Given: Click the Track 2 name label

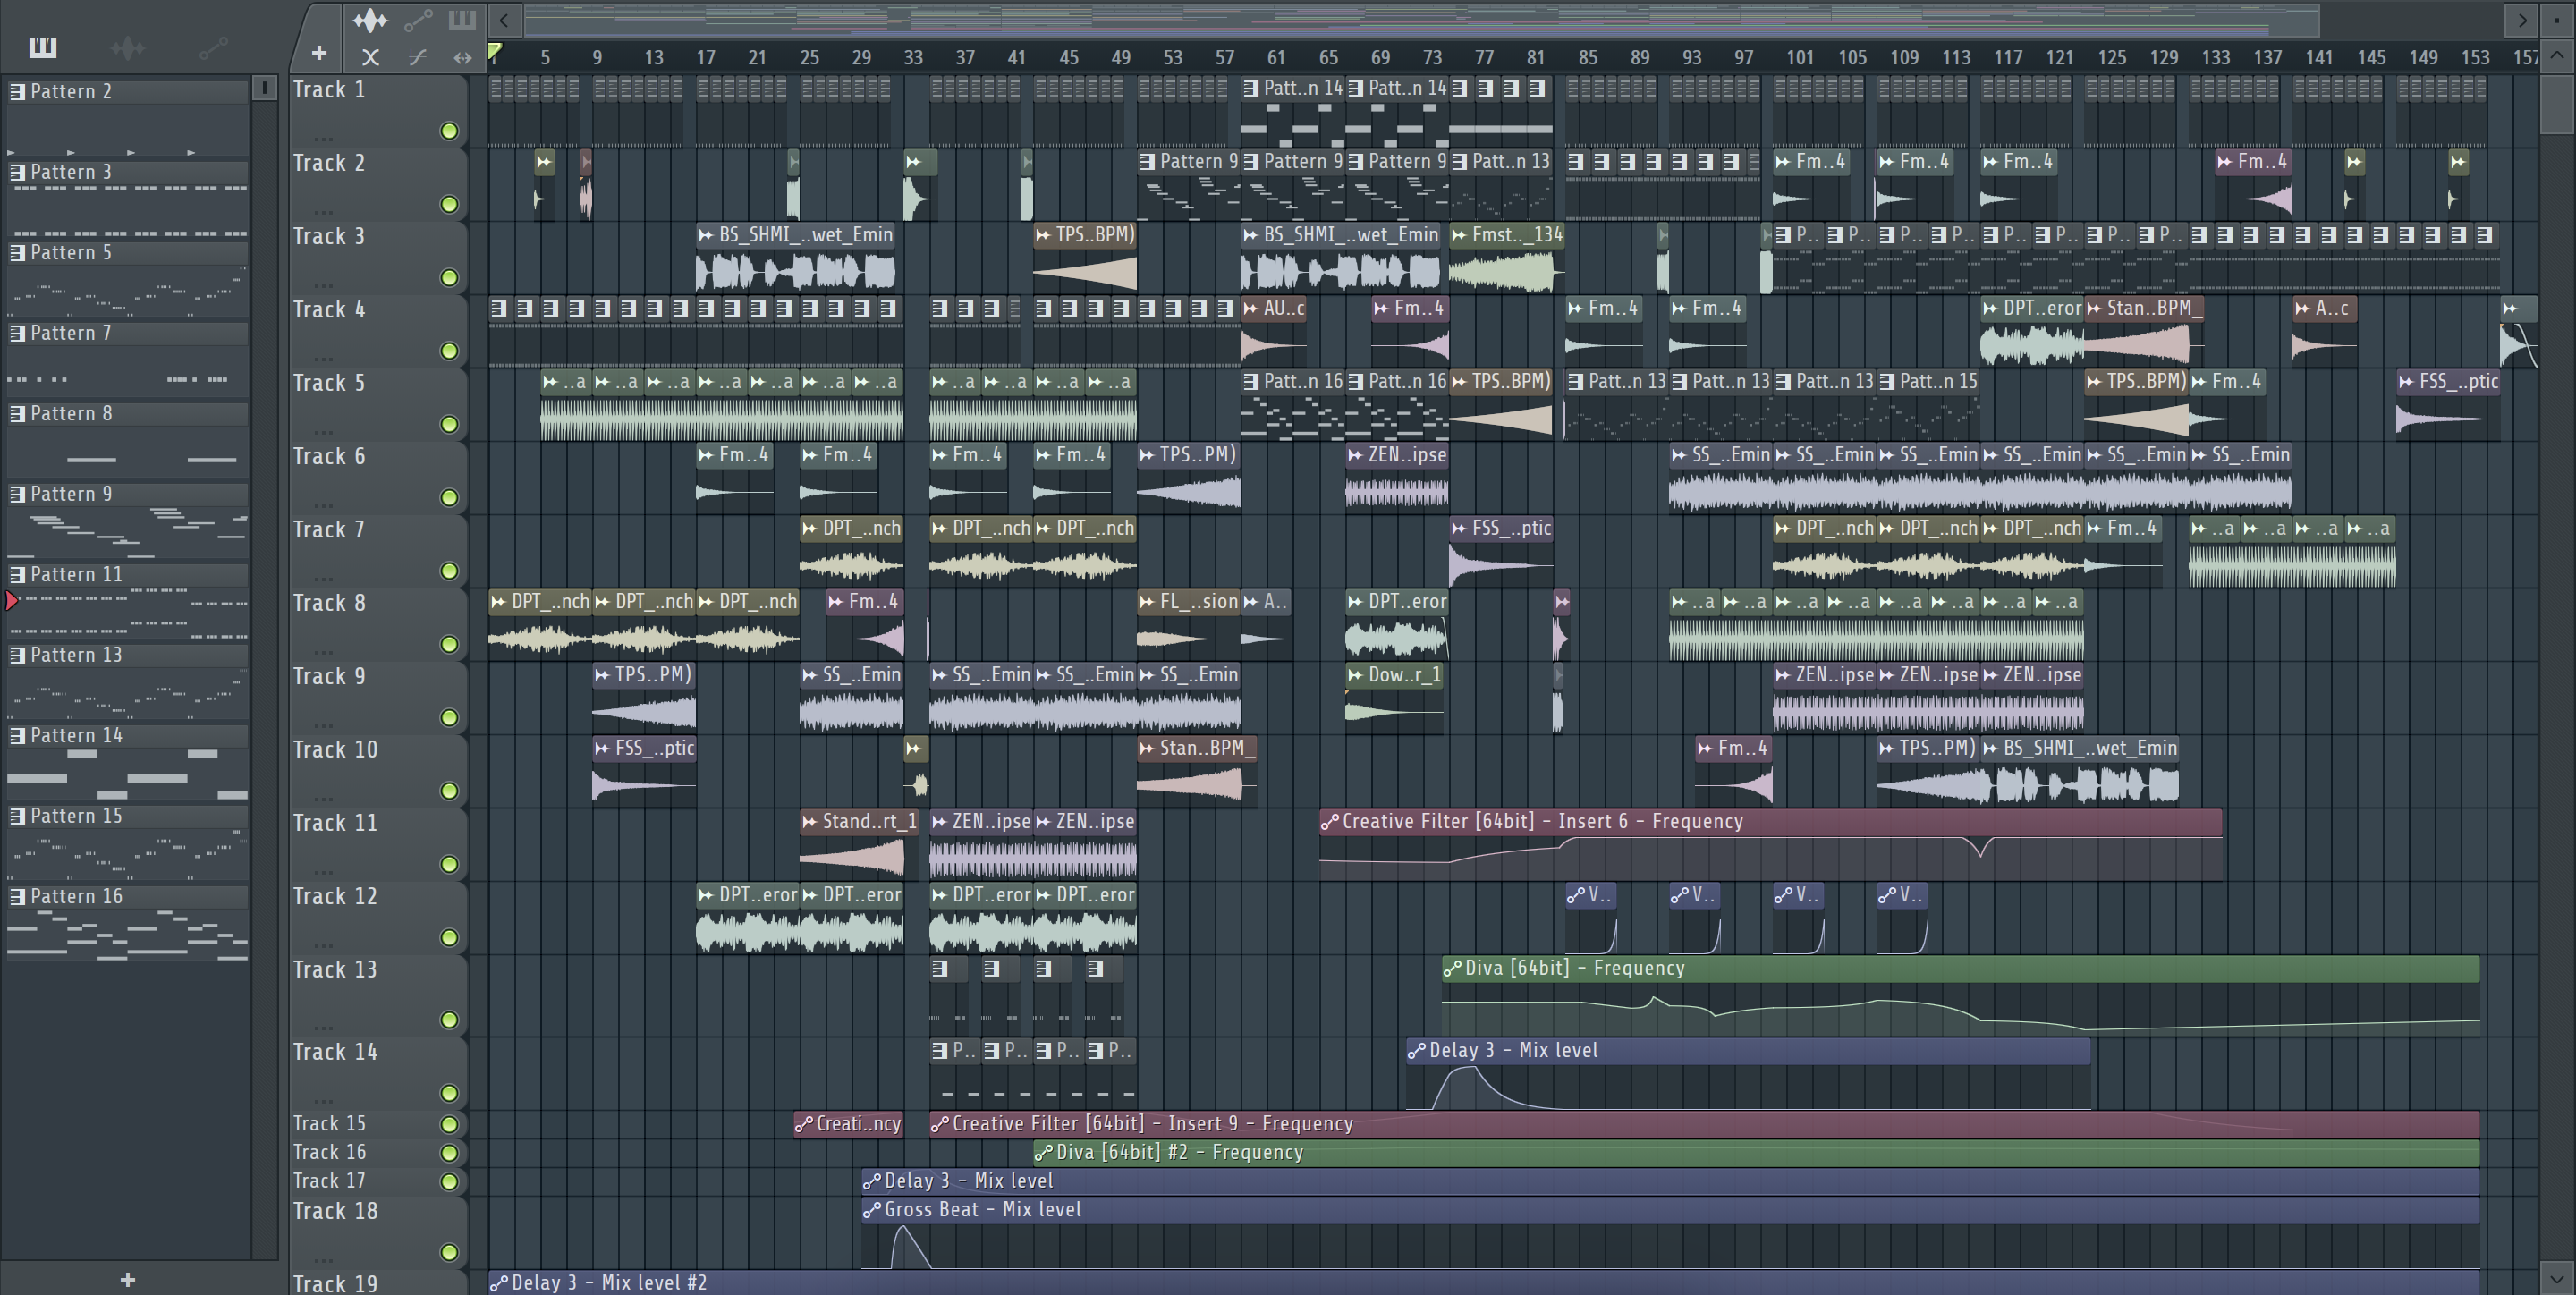Looking at the screenshot, I should (x=329, y=163).
